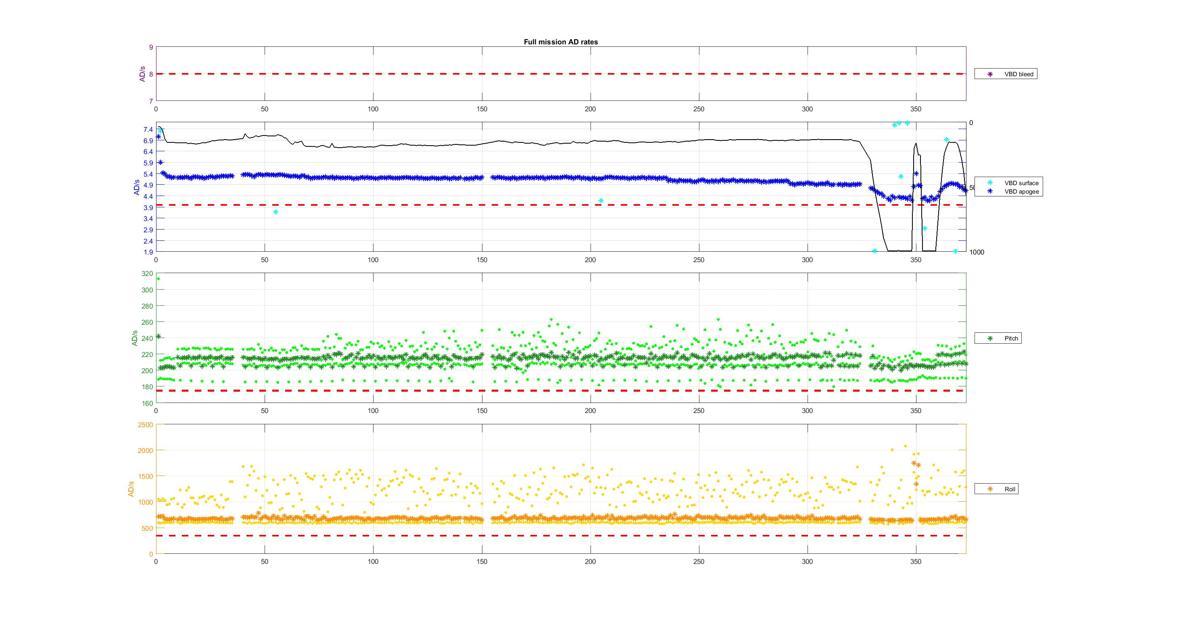Click the y-axis tick '2500' on the Roll plot
1200x622 pixels.
(146, 425)
